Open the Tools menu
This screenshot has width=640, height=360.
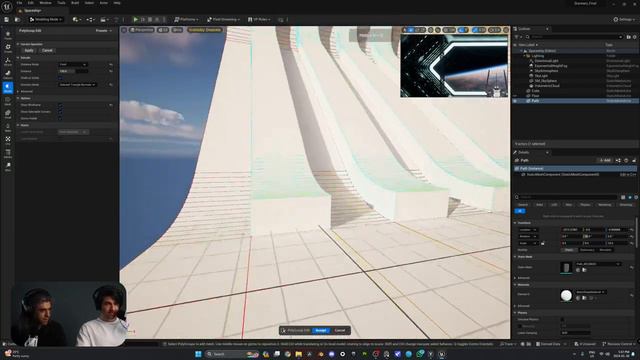pyautogui.click(x=61, y=3)
